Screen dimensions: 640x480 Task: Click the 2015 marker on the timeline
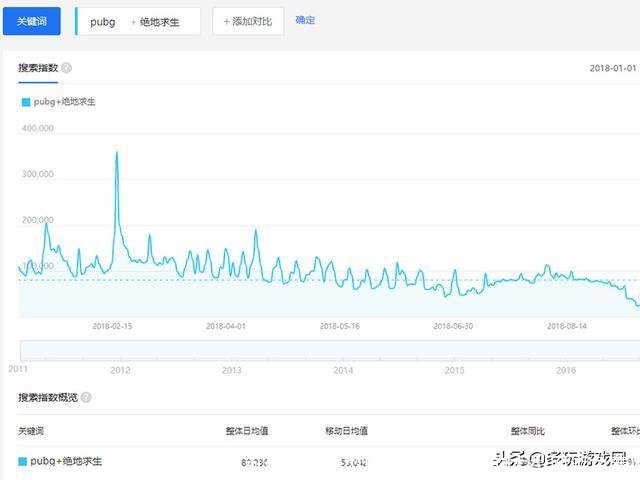(454, 370)
